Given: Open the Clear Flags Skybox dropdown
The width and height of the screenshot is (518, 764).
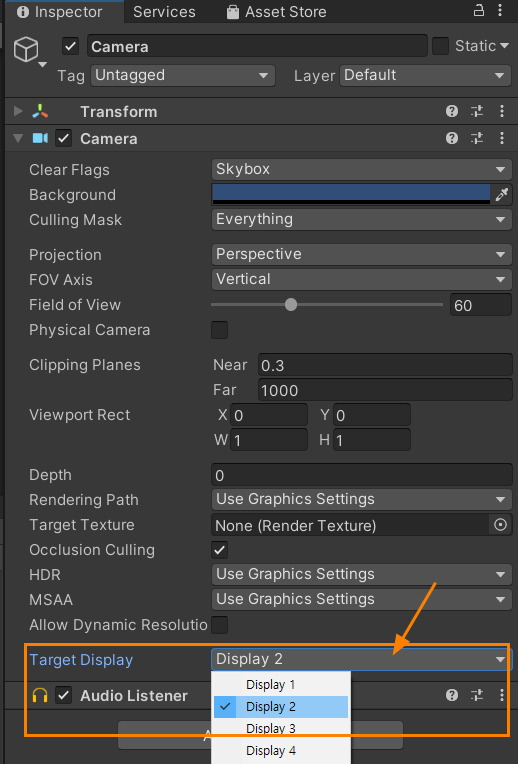Looking at the screenshot, I should 362,170.
